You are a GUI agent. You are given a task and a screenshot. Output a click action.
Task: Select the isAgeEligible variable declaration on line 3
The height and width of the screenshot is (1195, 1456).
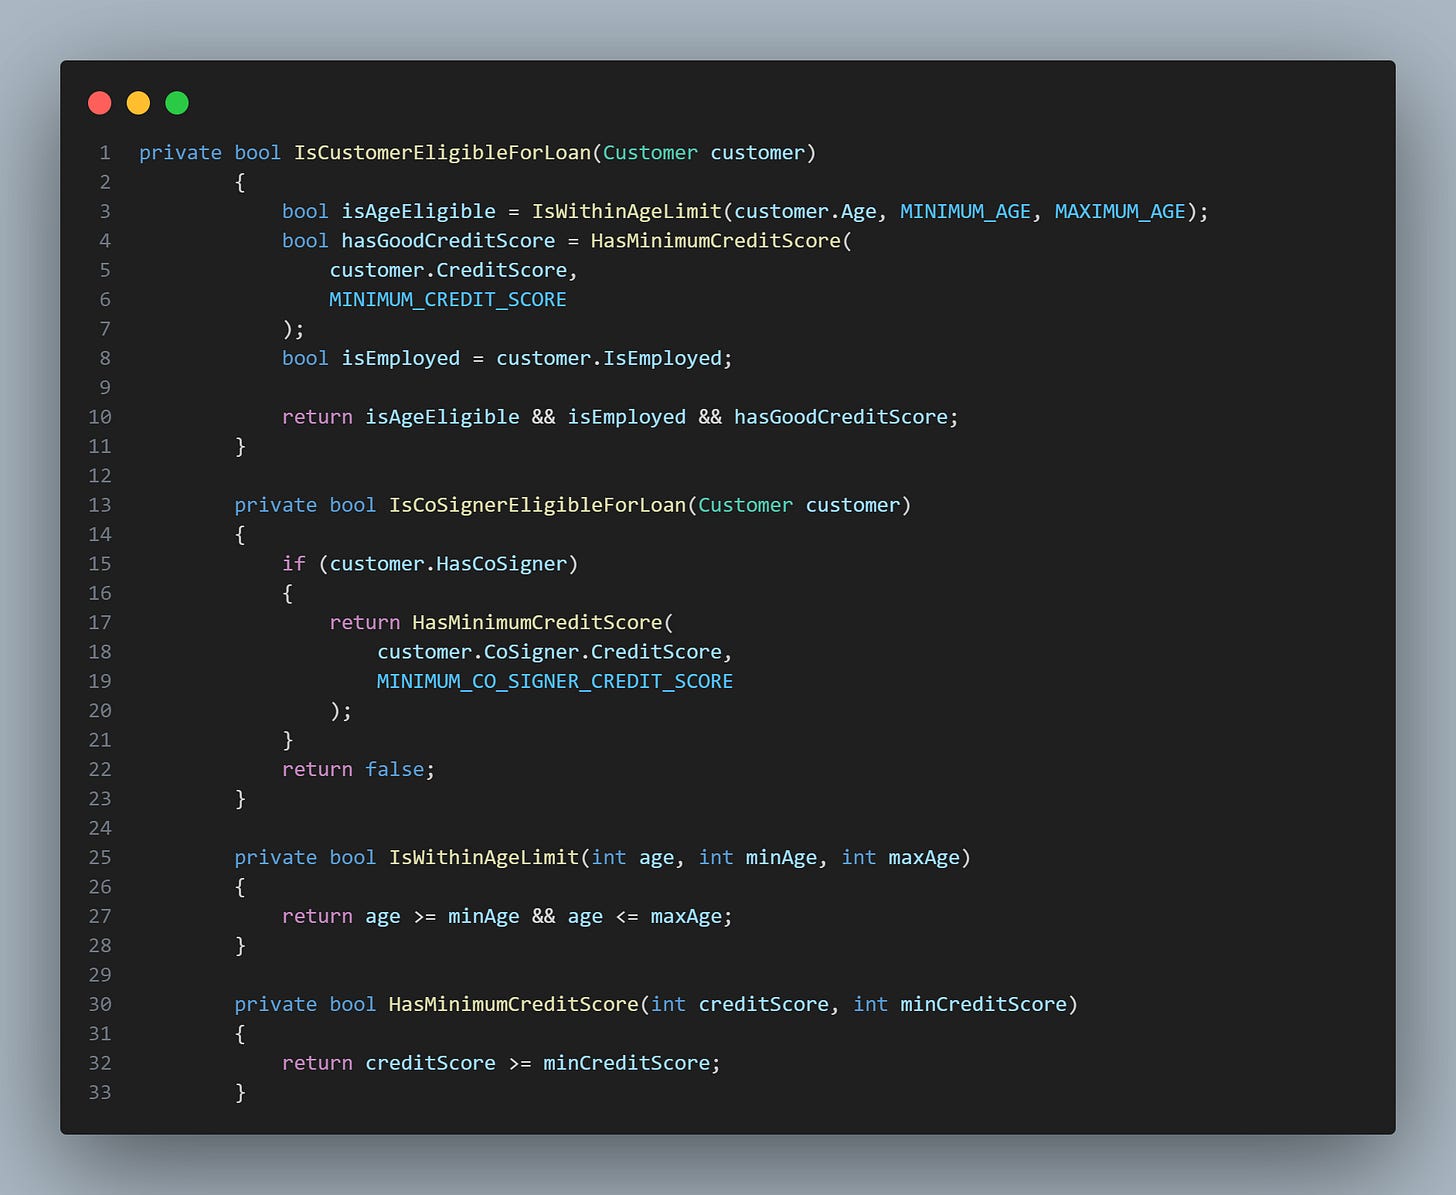tap(419, 212)
